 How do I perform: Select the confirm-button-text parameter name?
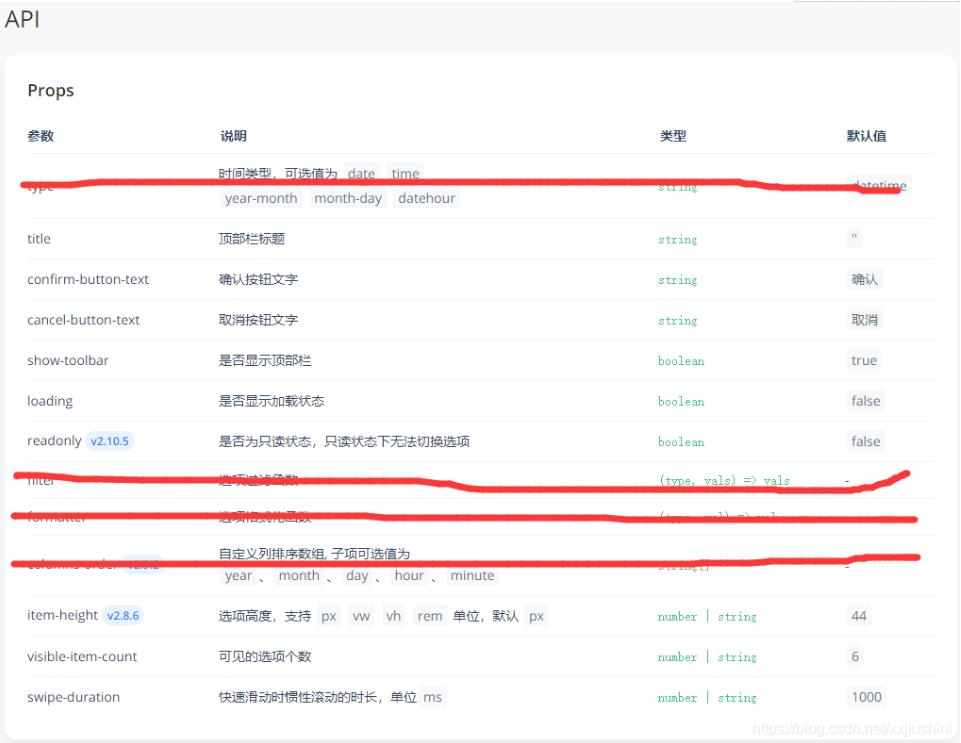click(x=88, y=279)
